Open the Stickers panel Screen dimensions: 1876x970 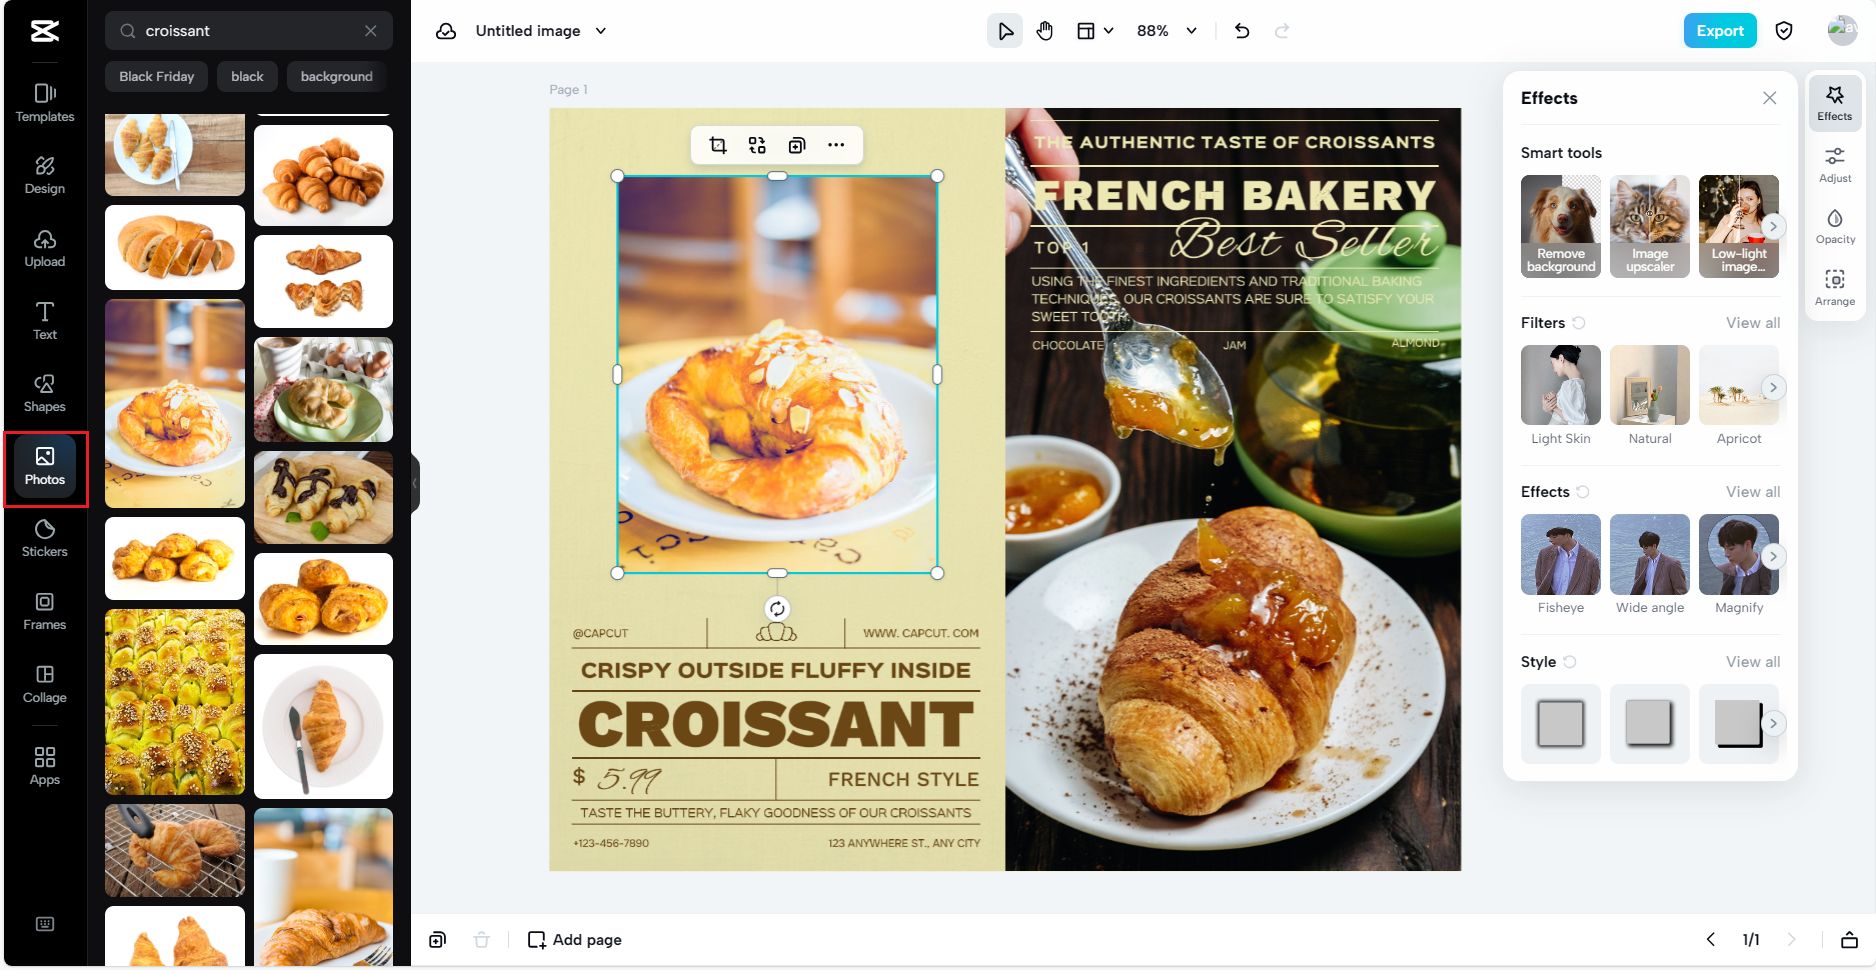tap(44, 539)
